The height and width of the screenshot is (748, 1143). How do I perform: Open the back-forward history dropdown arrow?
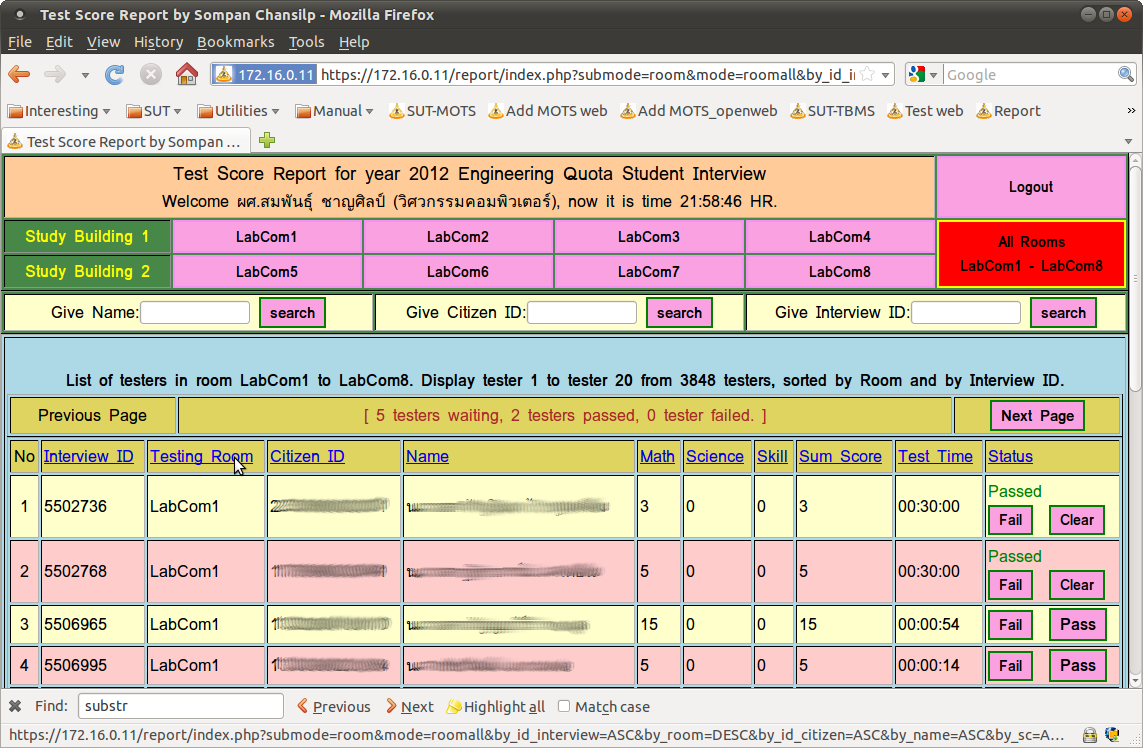[85, 75]
